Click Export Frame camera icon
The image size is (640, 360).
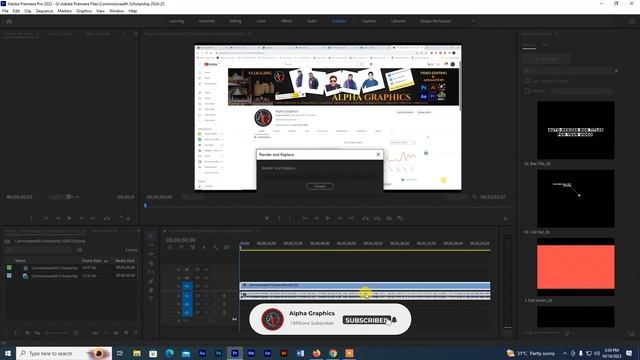click(x=389, y=218)
